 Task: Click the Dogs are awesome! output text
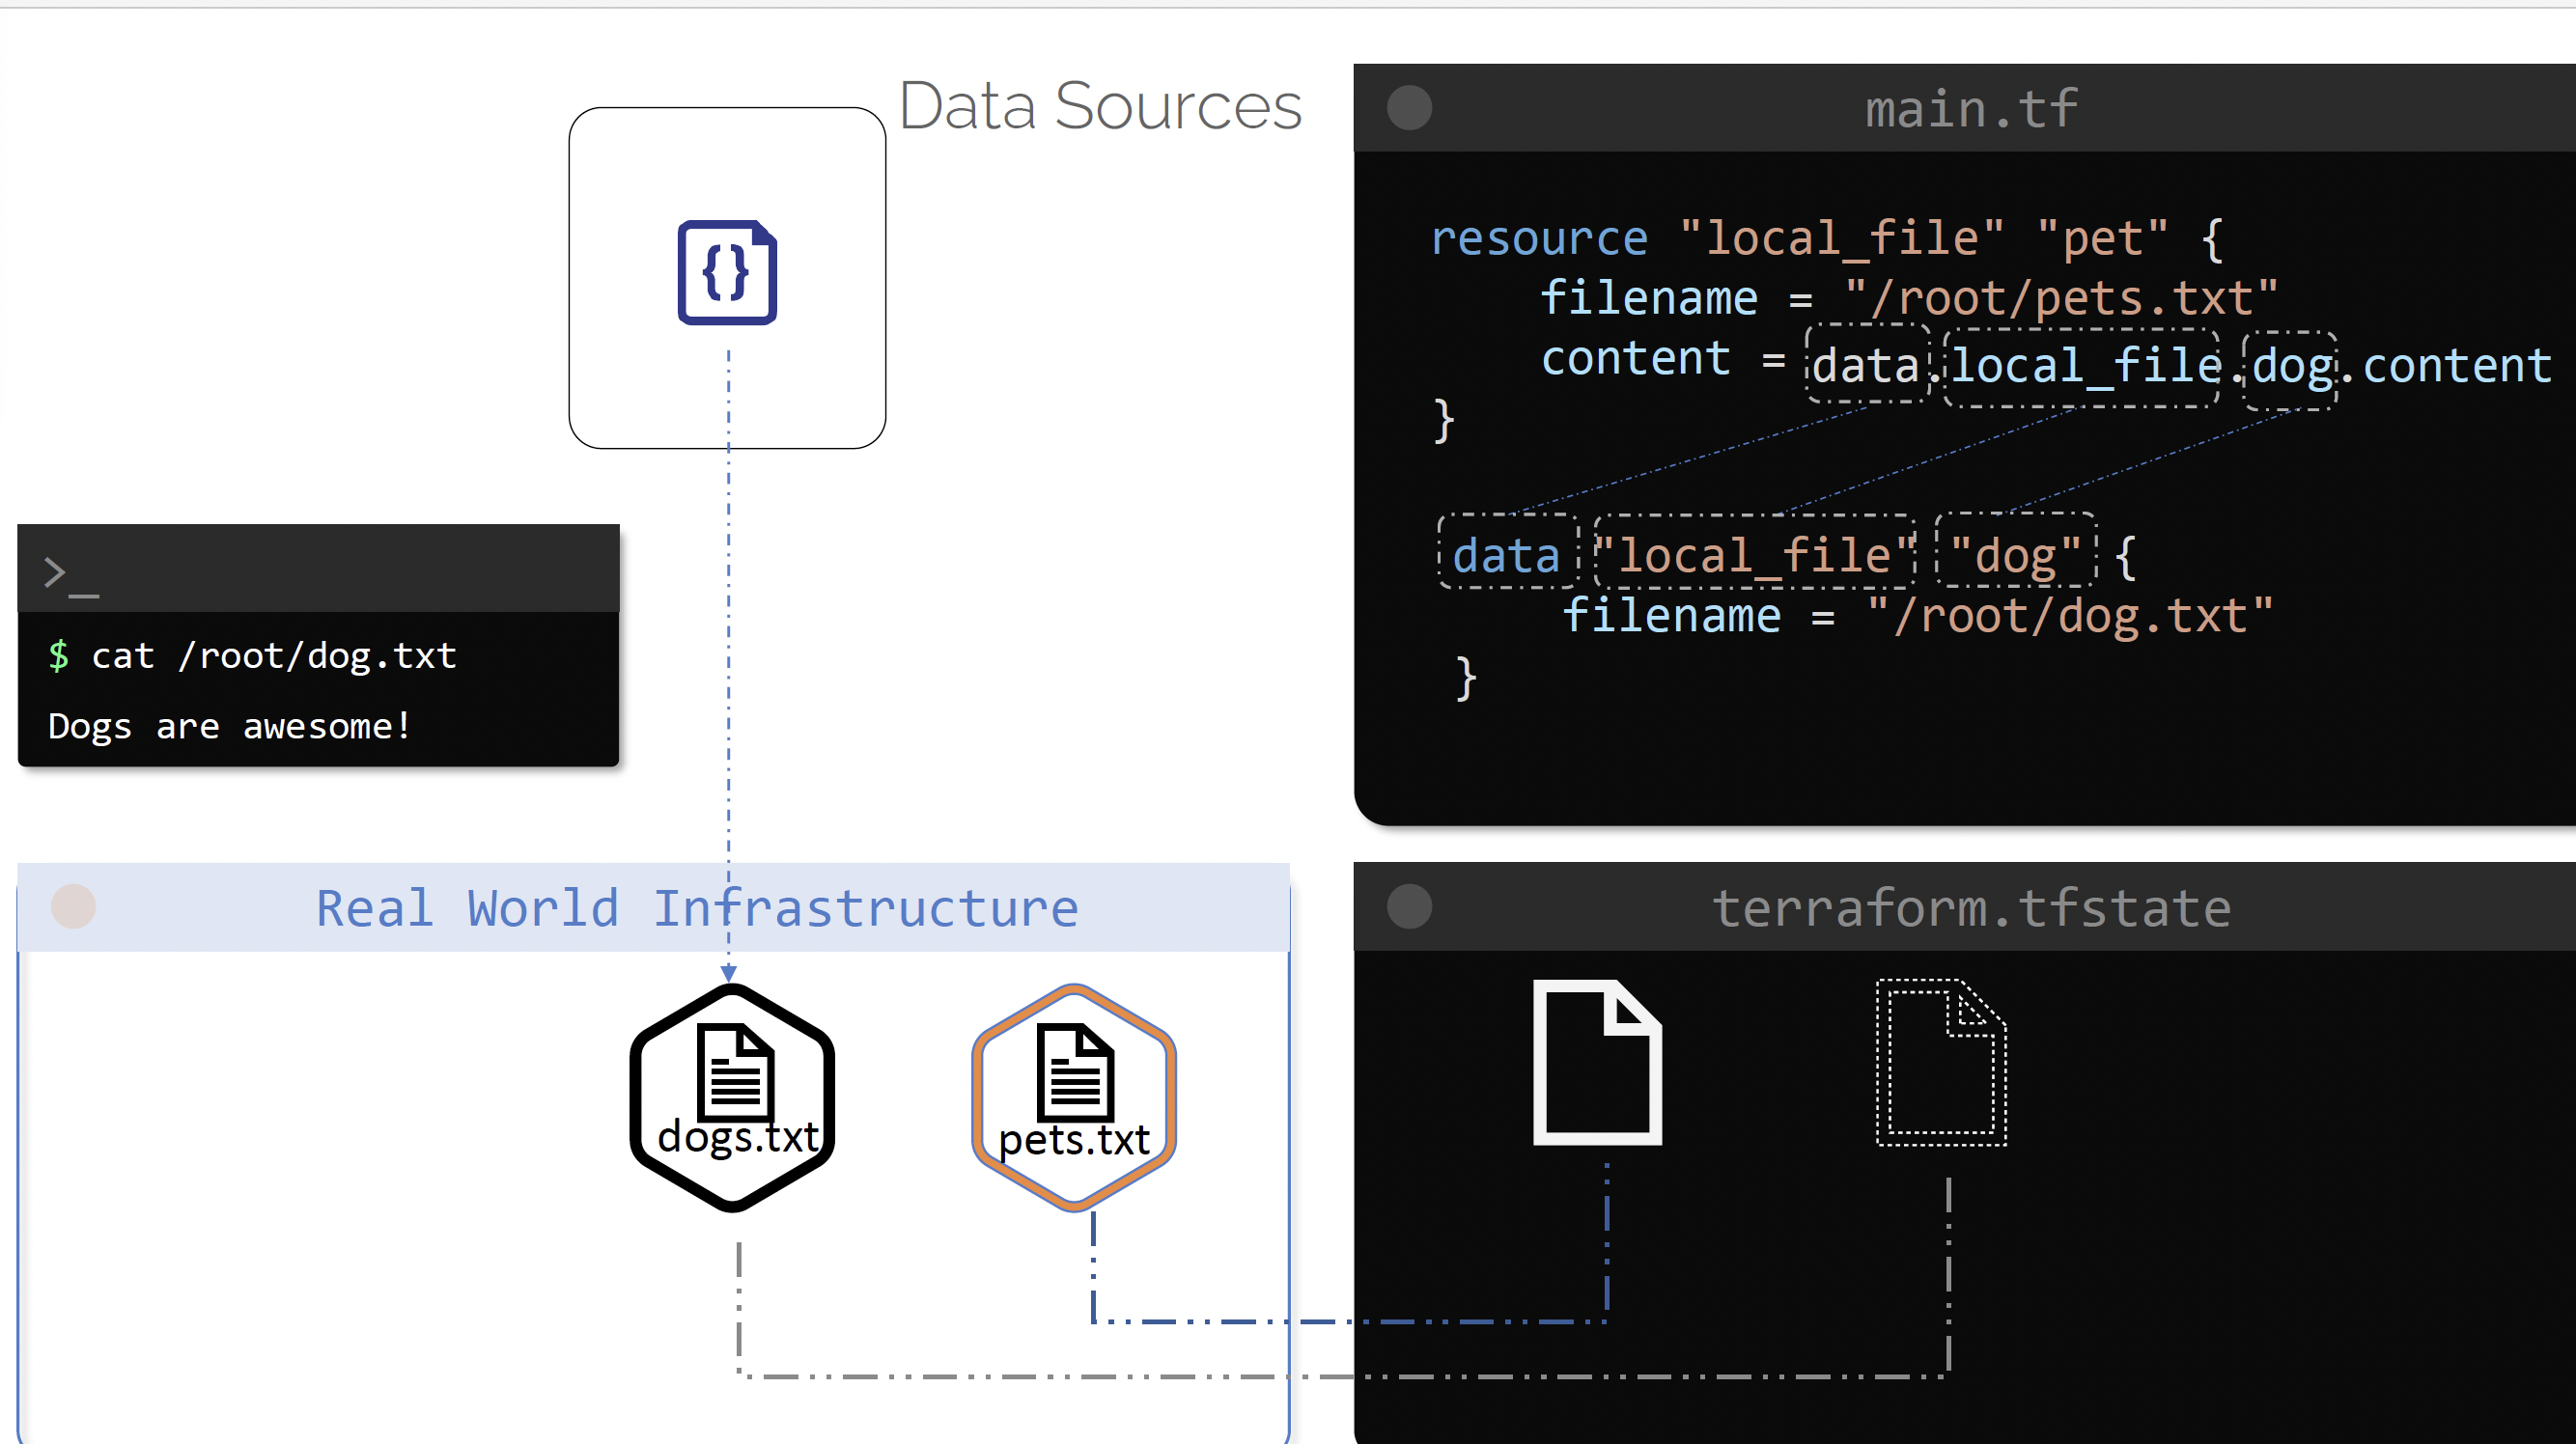point(229,726)
